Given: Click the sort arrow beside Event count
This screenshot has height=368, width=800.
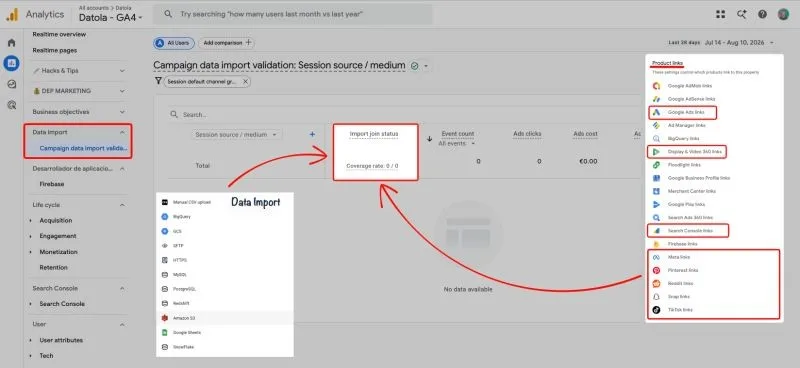Looking at the screenshot, I should coord(430,138).
